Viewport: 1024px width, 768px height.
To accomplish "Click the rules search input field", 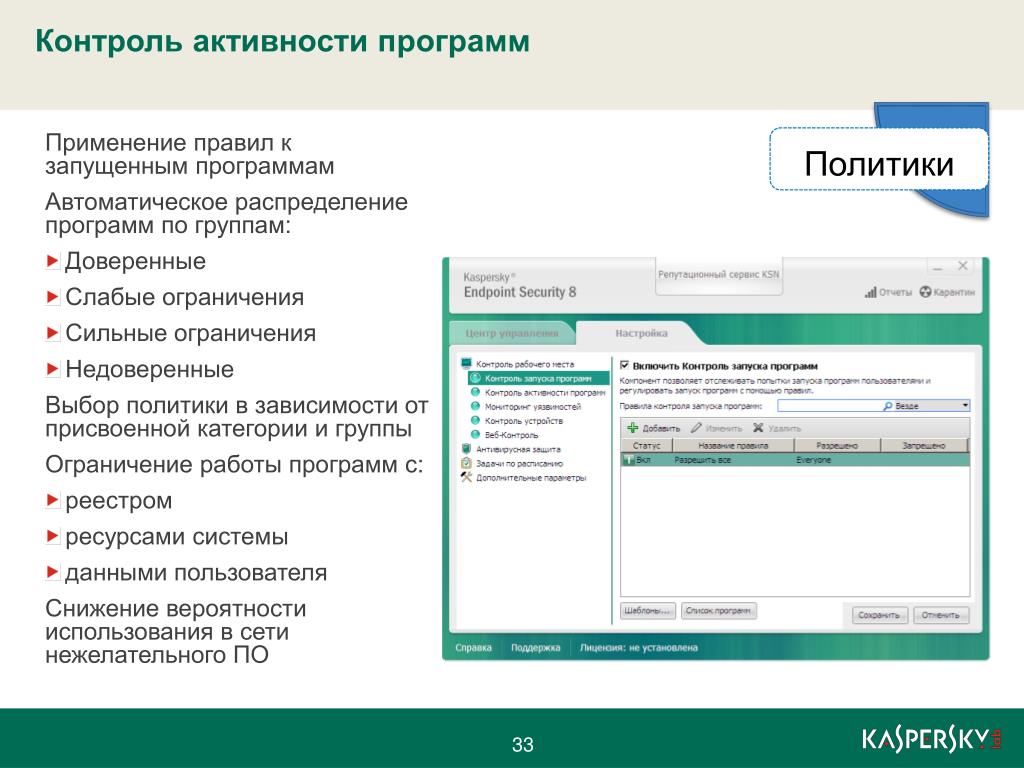I will coord(829,406).
